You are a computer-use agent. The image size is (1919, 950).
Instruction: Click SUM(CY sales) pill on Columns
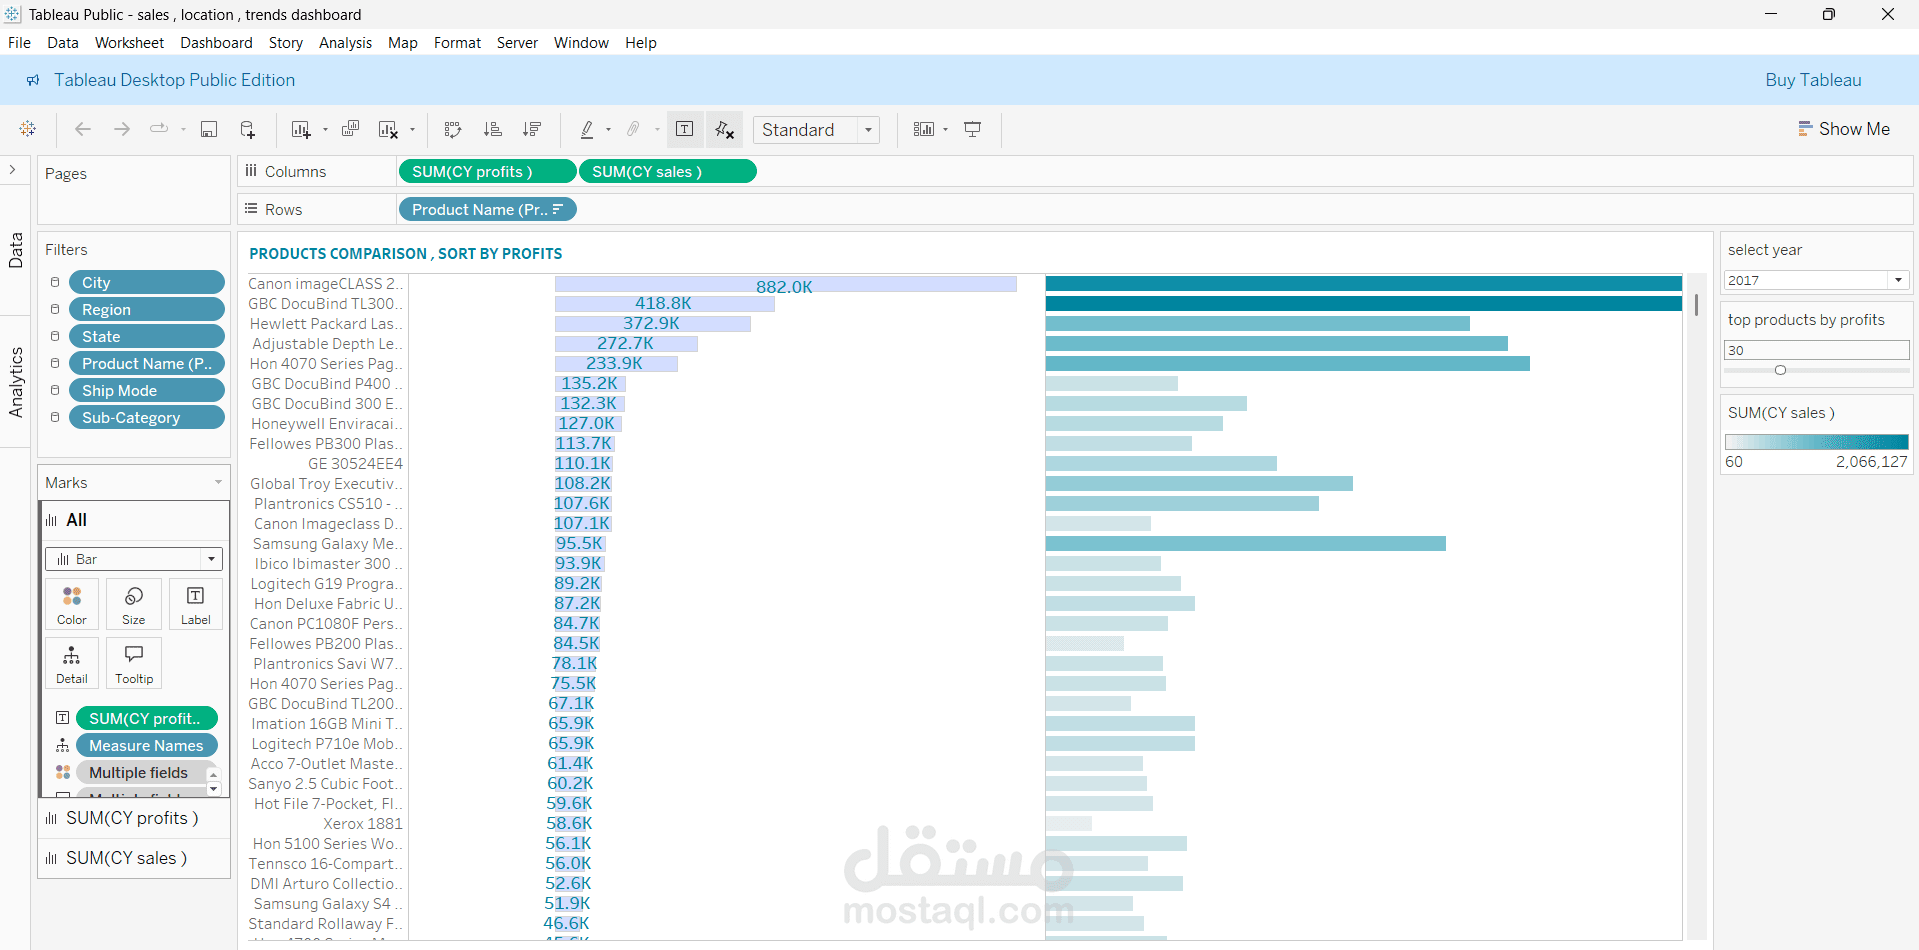(x=667, y=172)
